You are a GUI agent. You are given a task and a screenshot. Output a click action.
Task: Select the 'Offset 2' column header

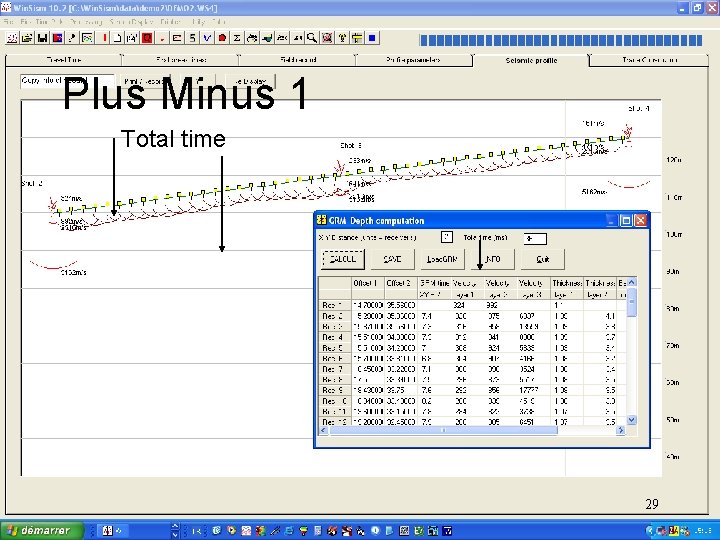pyautogui.click(x=401, y=283)
